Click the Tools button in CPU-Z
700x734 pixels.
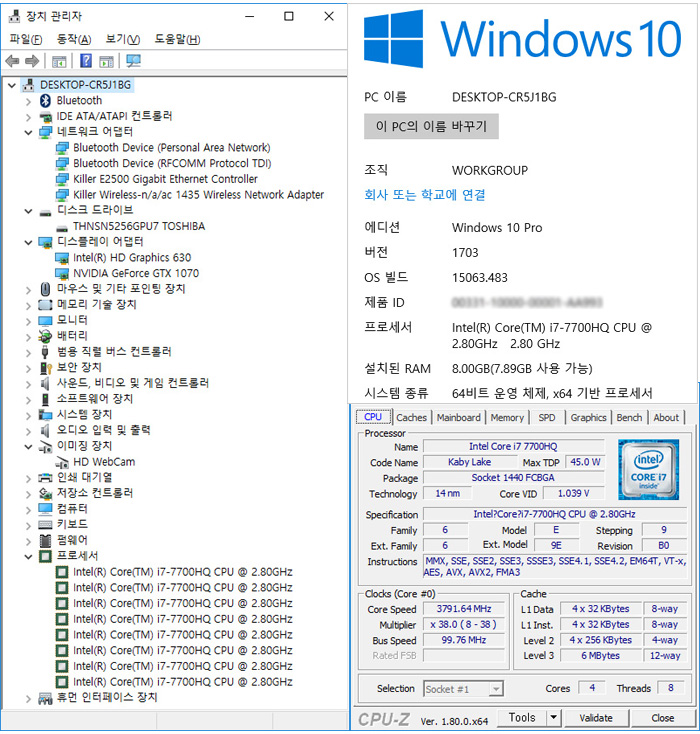(x=522, y=718)
